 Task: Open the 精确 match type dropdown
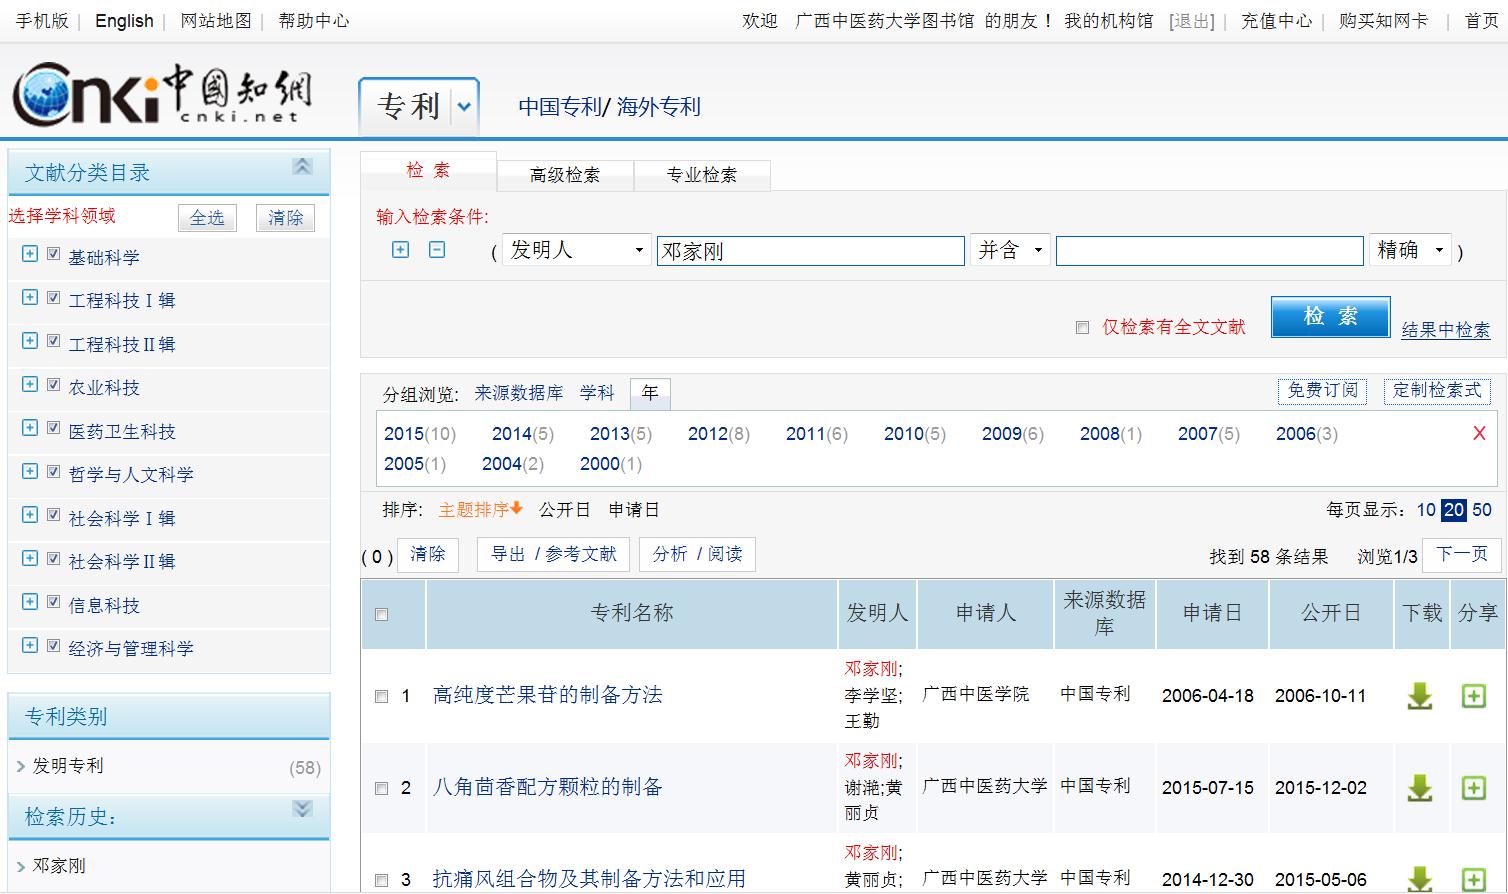[x=1410, y=250]
